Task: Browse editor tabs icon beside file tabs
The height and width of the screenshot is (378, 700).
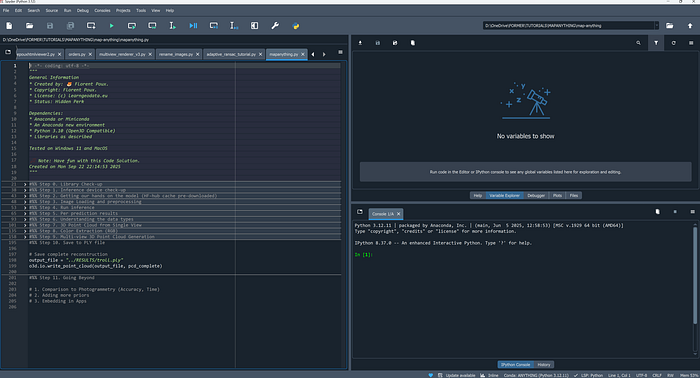Action: tap(8, 52)
